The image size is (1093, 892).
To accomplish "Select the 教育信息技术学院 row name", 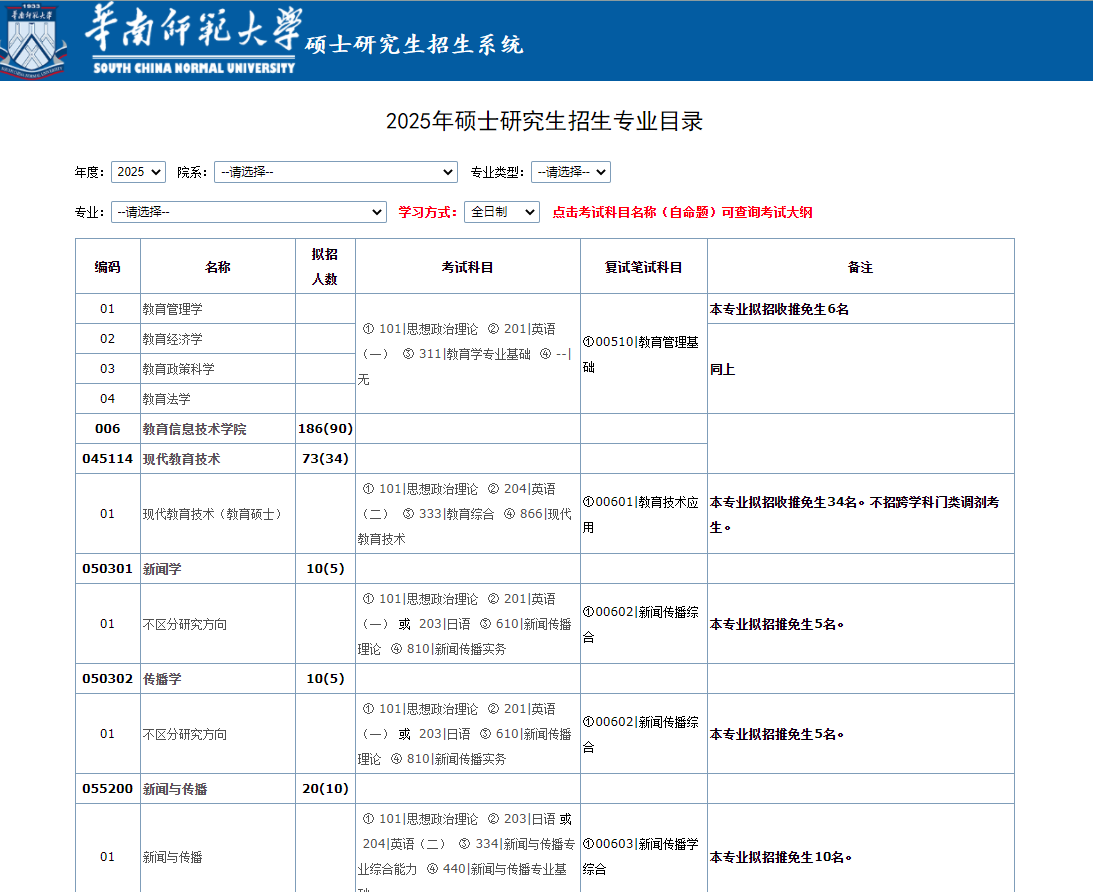I will pos(194,429).
